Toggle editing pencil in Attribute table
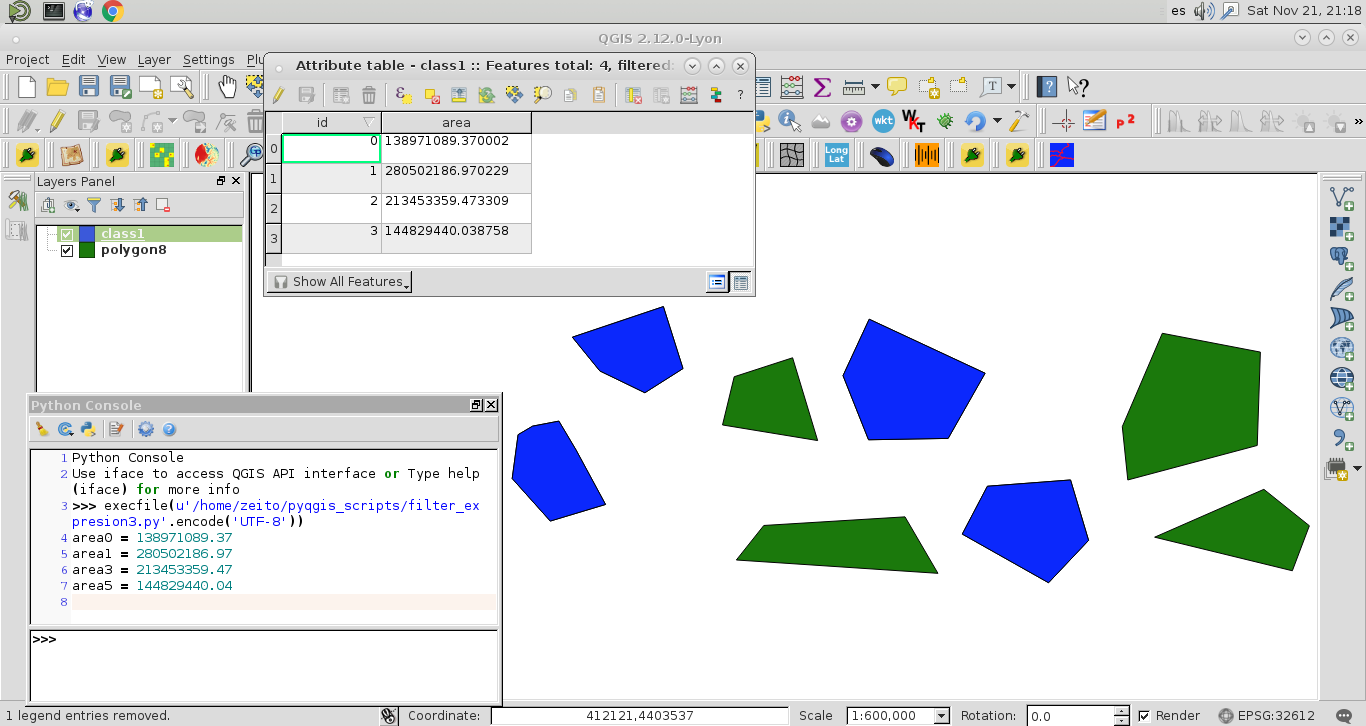1366x726 pixels. (x=279, y=95)
